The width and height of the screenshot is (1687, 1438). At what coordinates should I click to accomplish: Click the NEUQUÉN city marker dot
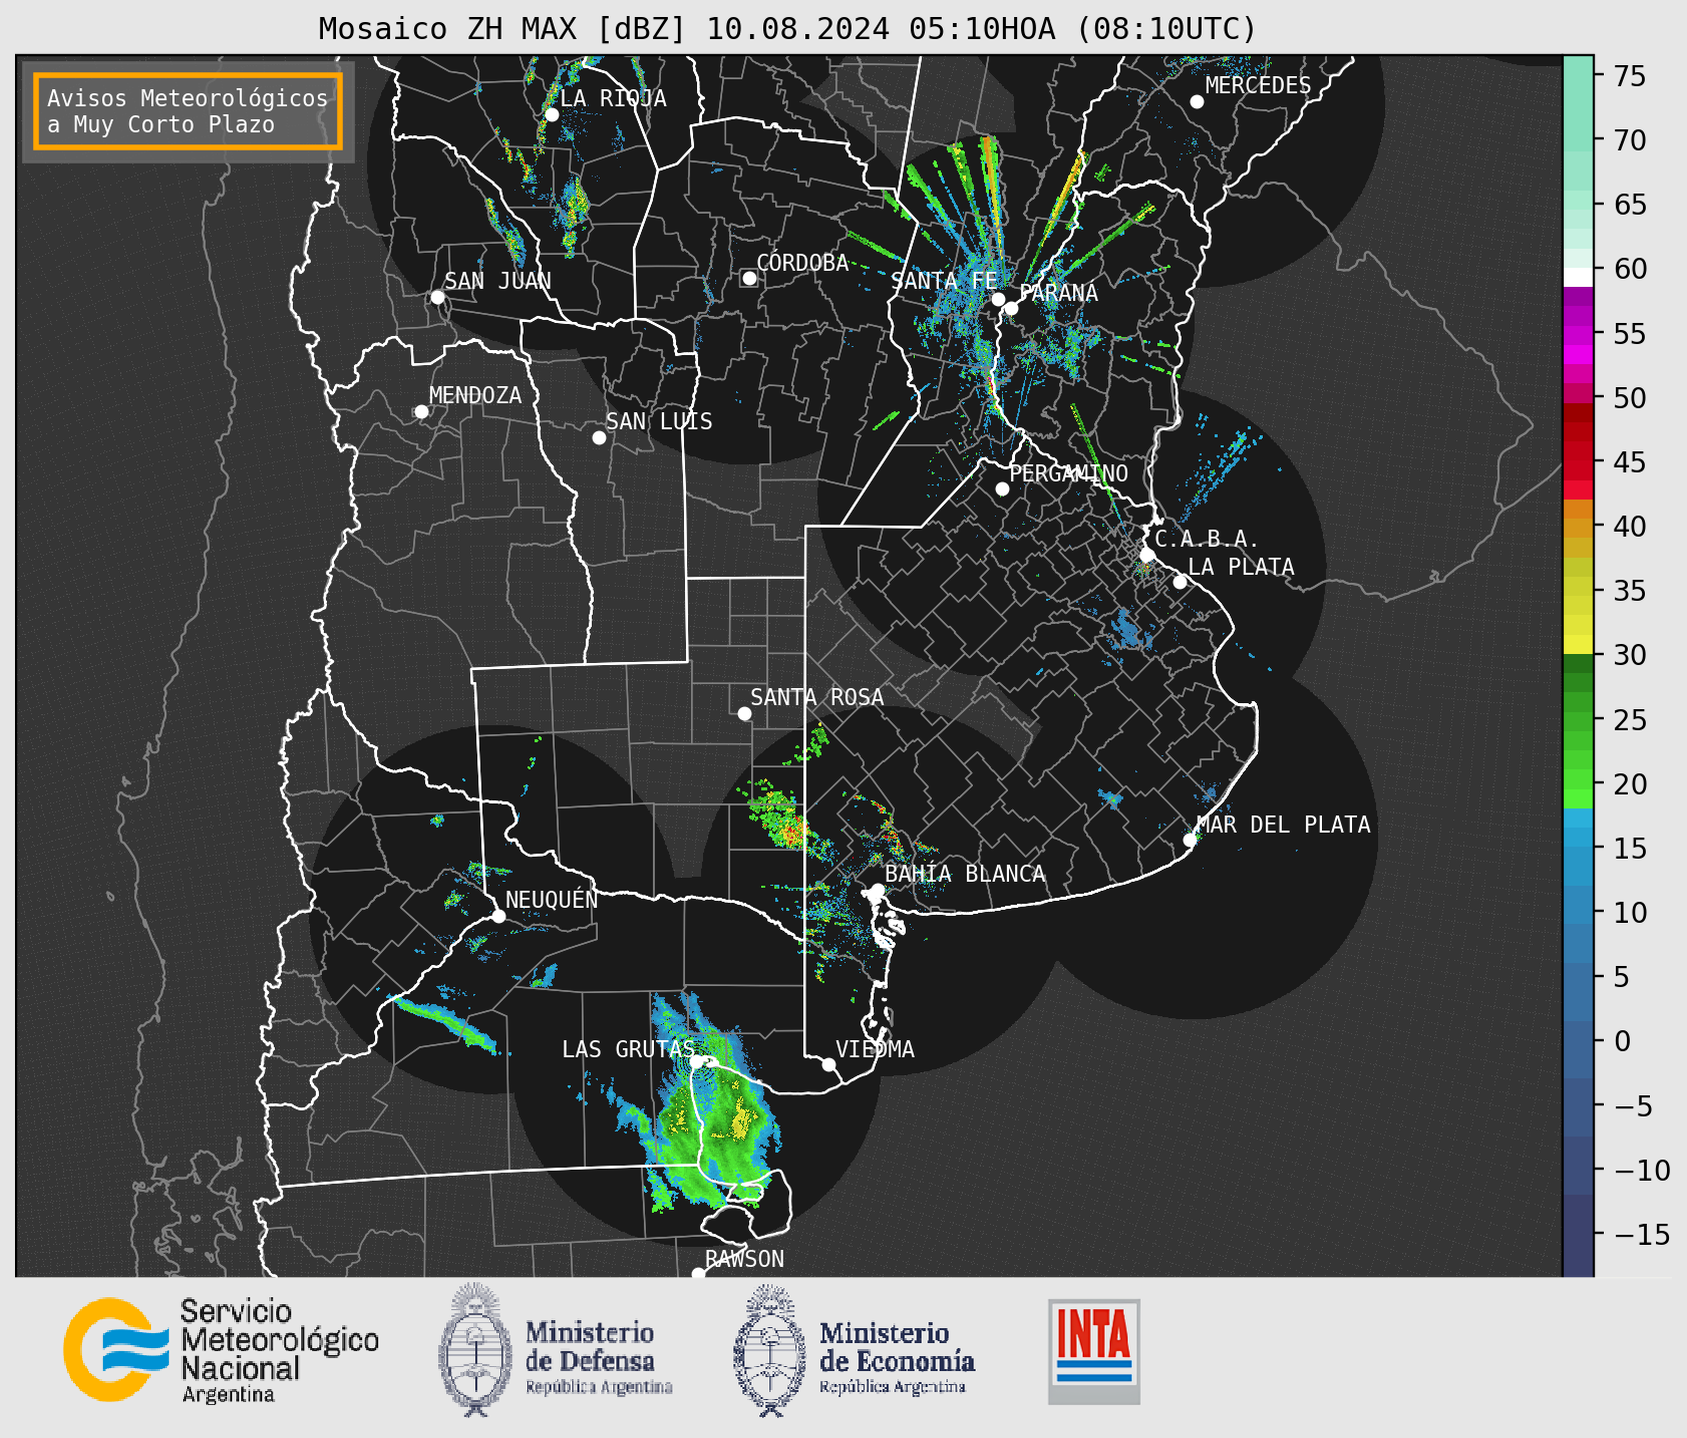tap(498, 916)
